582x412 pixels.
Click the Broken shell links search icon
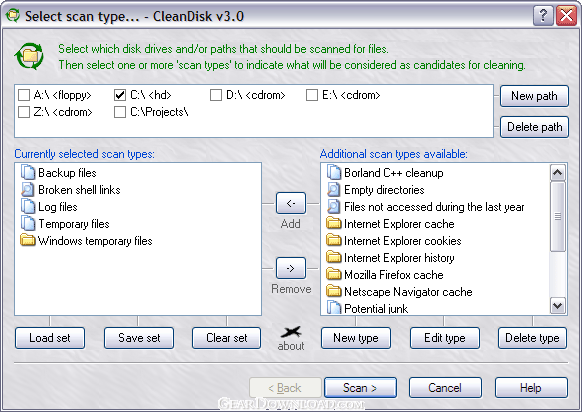(x=28, y=190)
